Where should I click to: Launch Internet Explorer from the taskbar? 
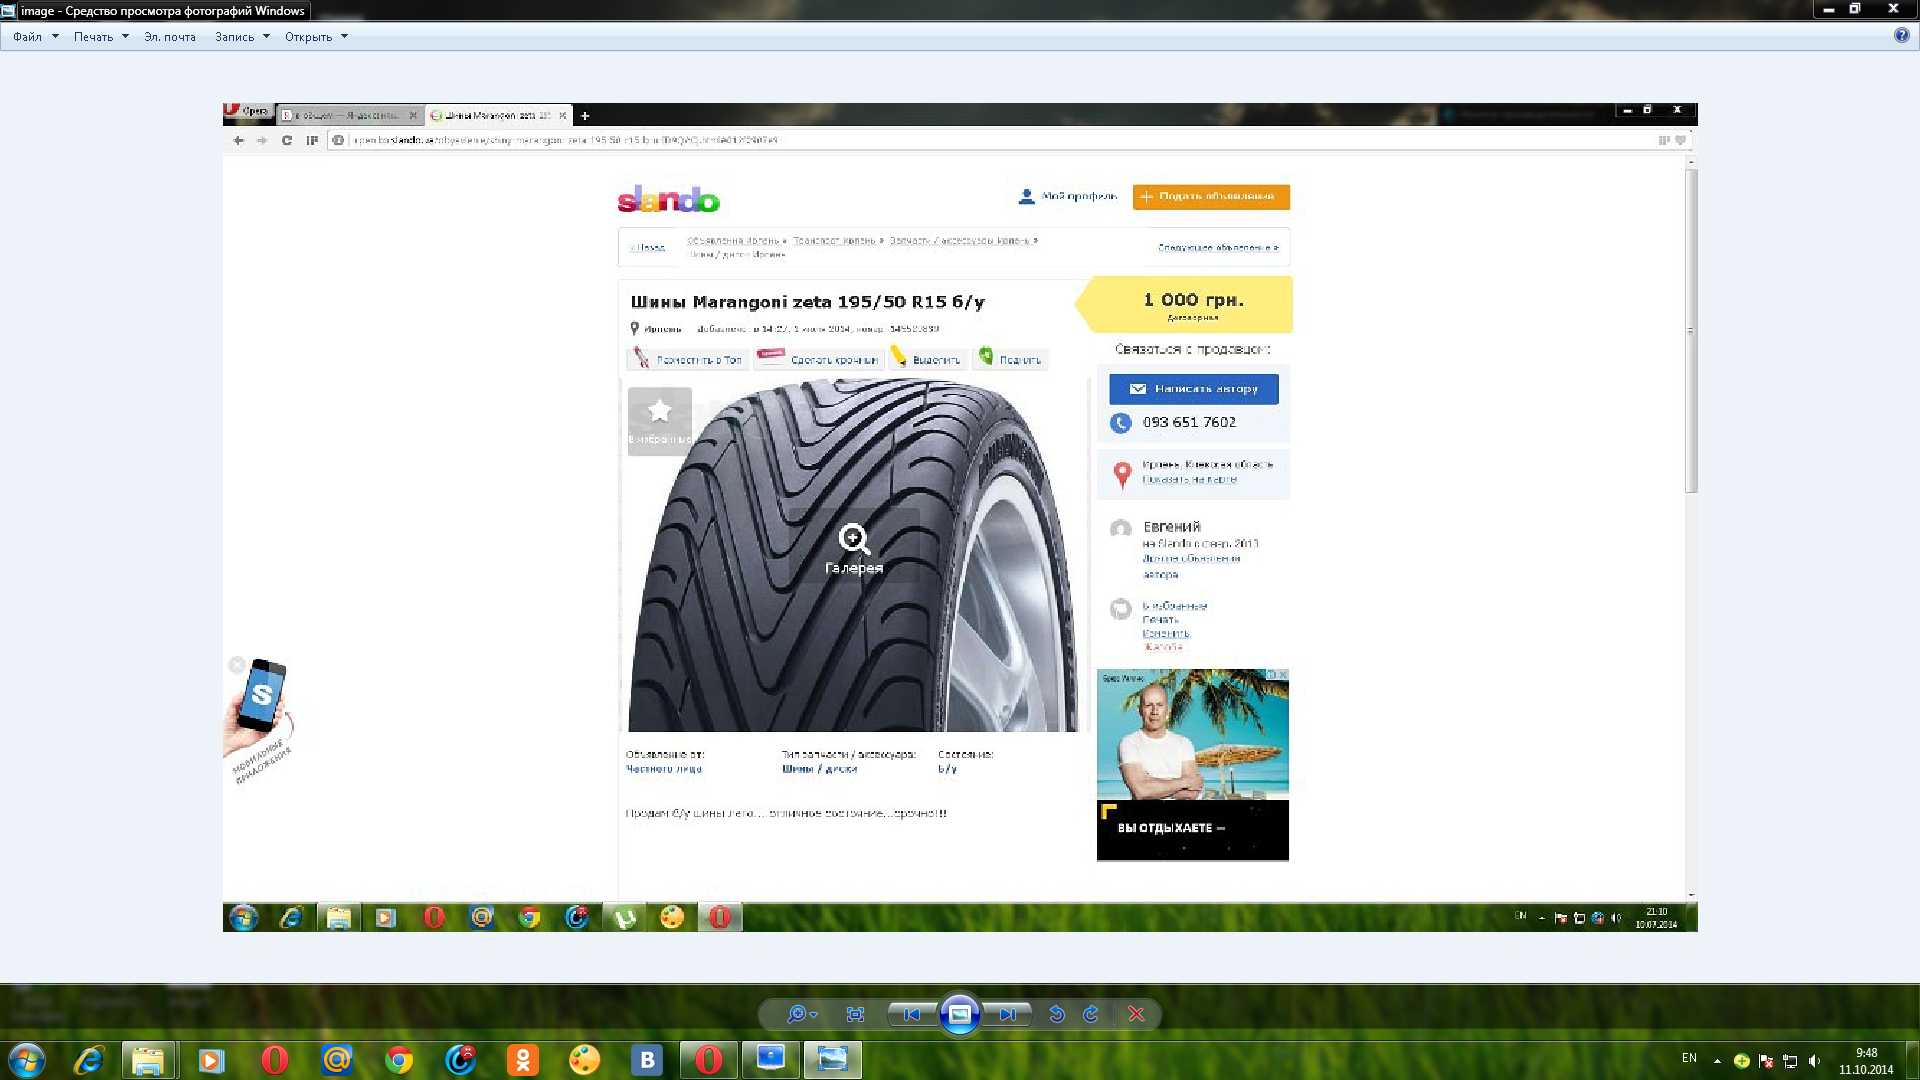[89, 1060]
